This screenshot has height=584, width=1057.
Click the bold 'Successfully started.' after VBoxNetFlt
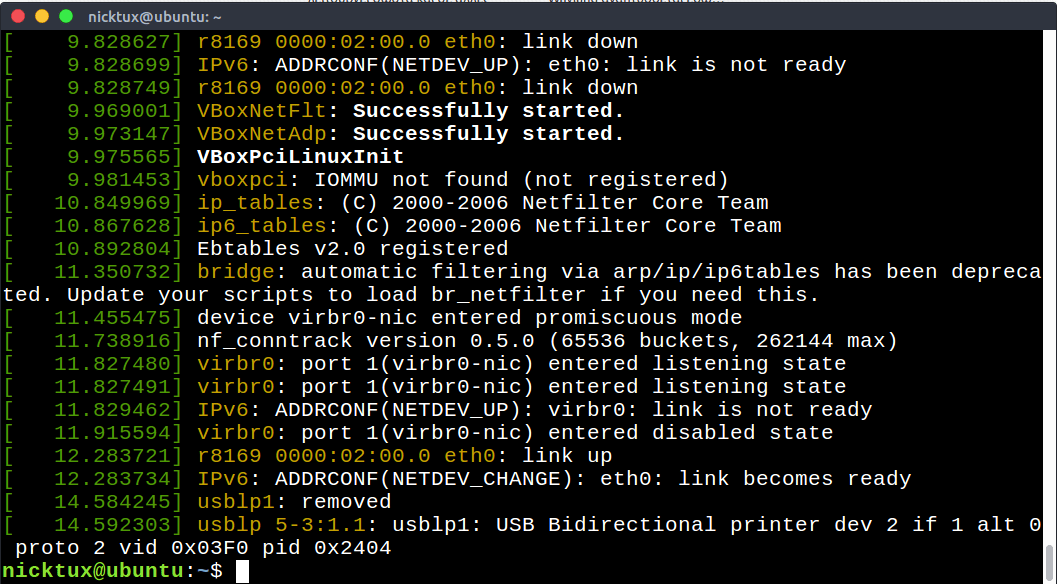click(488, 111)
